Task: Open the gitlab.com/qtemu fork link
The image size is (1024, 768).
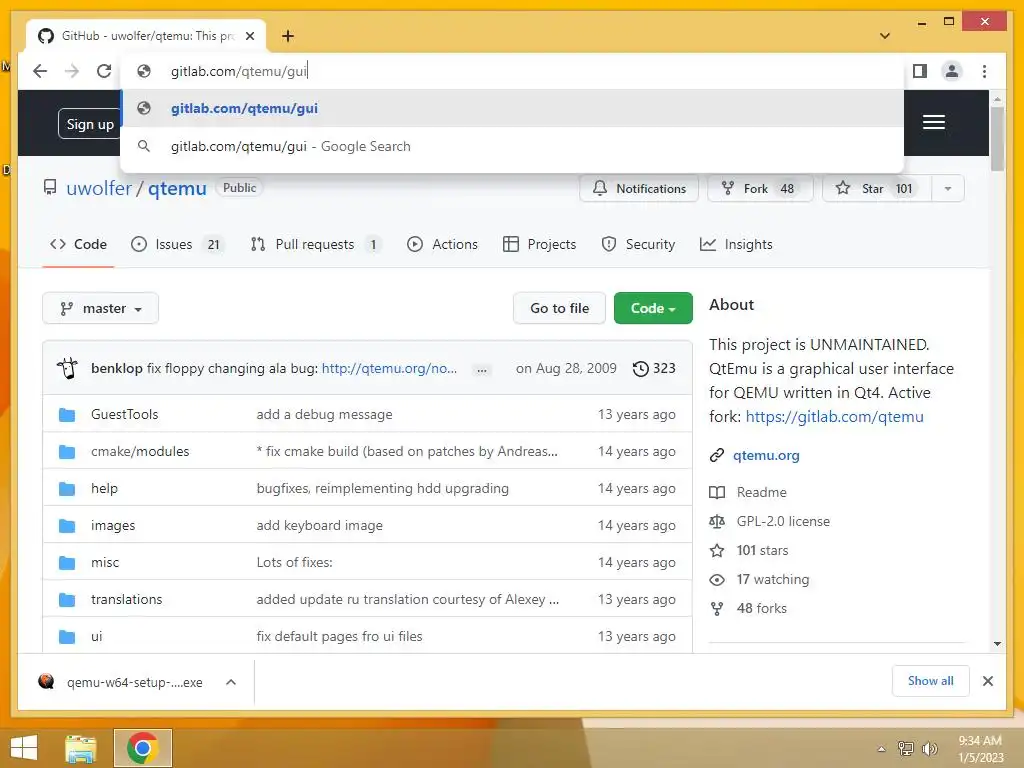Action: (835, 417)
